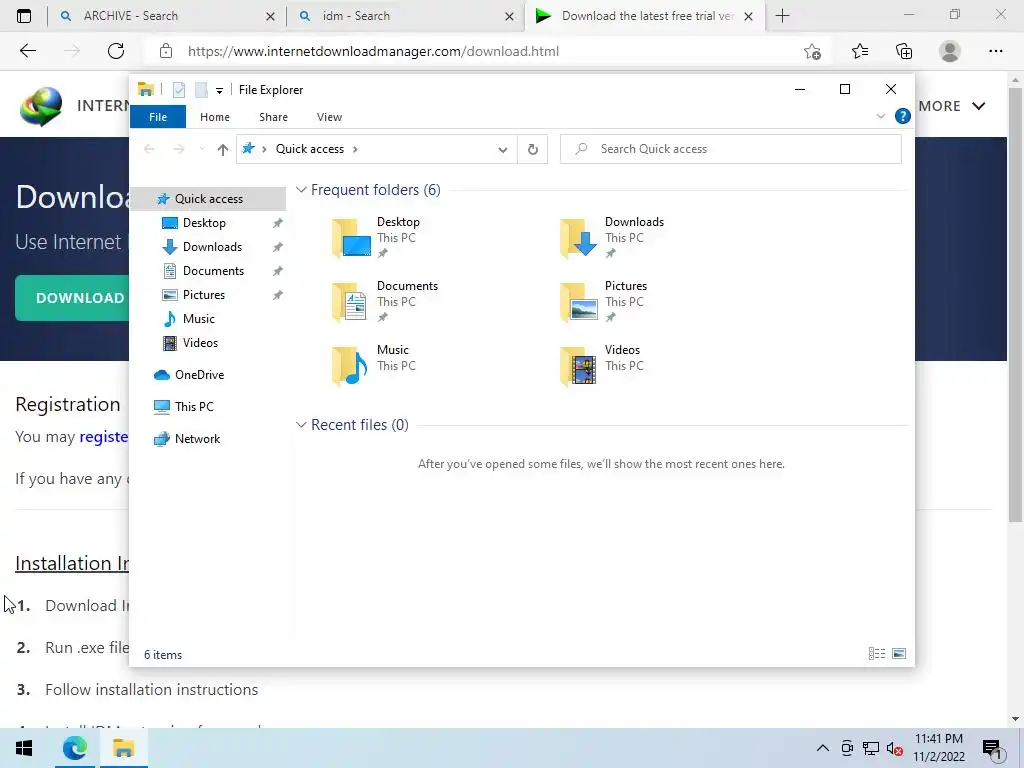The image size is (1024, 768).
Task: Open the Share ribbon tab
Action: click(273, 117)
